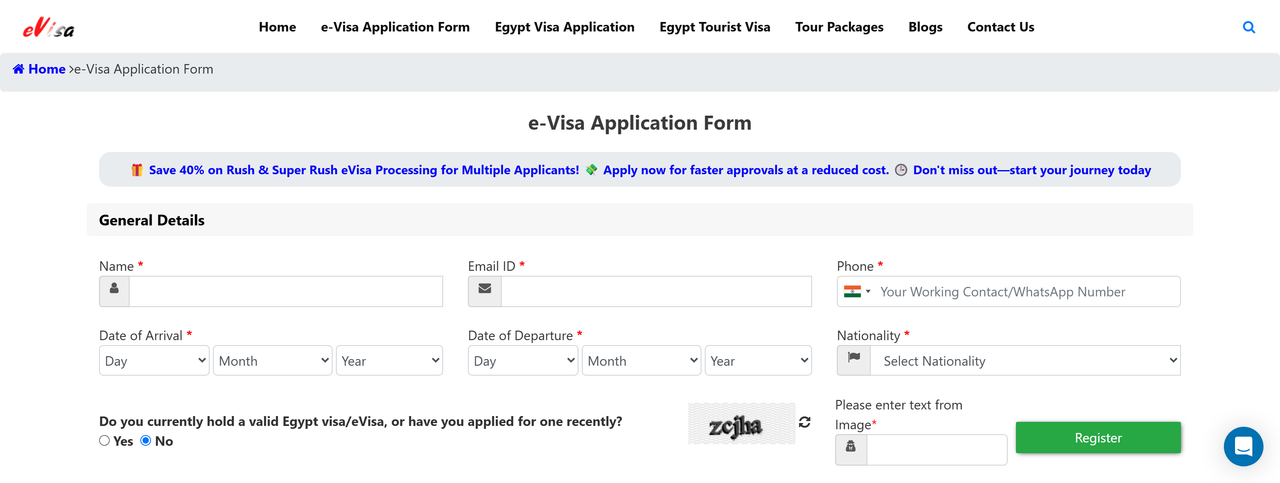Open Date of Arrival Year dropdown
Image resolution: width=1280 pixels, height=483 pixels.
(x=389, y=361)
